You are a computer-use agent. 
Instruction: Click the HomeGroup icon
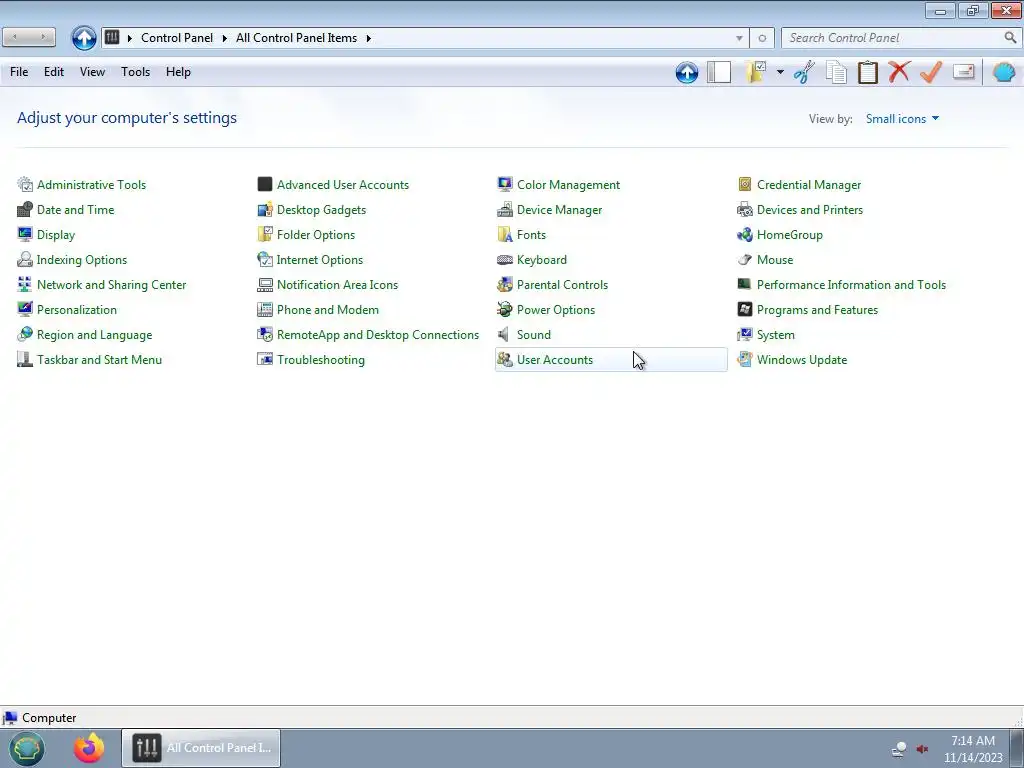pyautogui.click(x=744, y=234)
